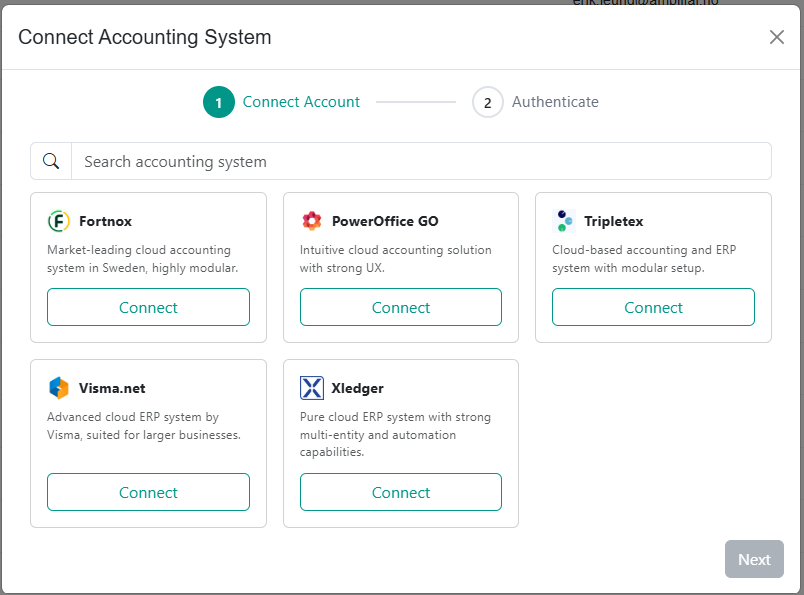Select the Xledger card description text
This screenshot has height=595, width=804.
[395, 434]
